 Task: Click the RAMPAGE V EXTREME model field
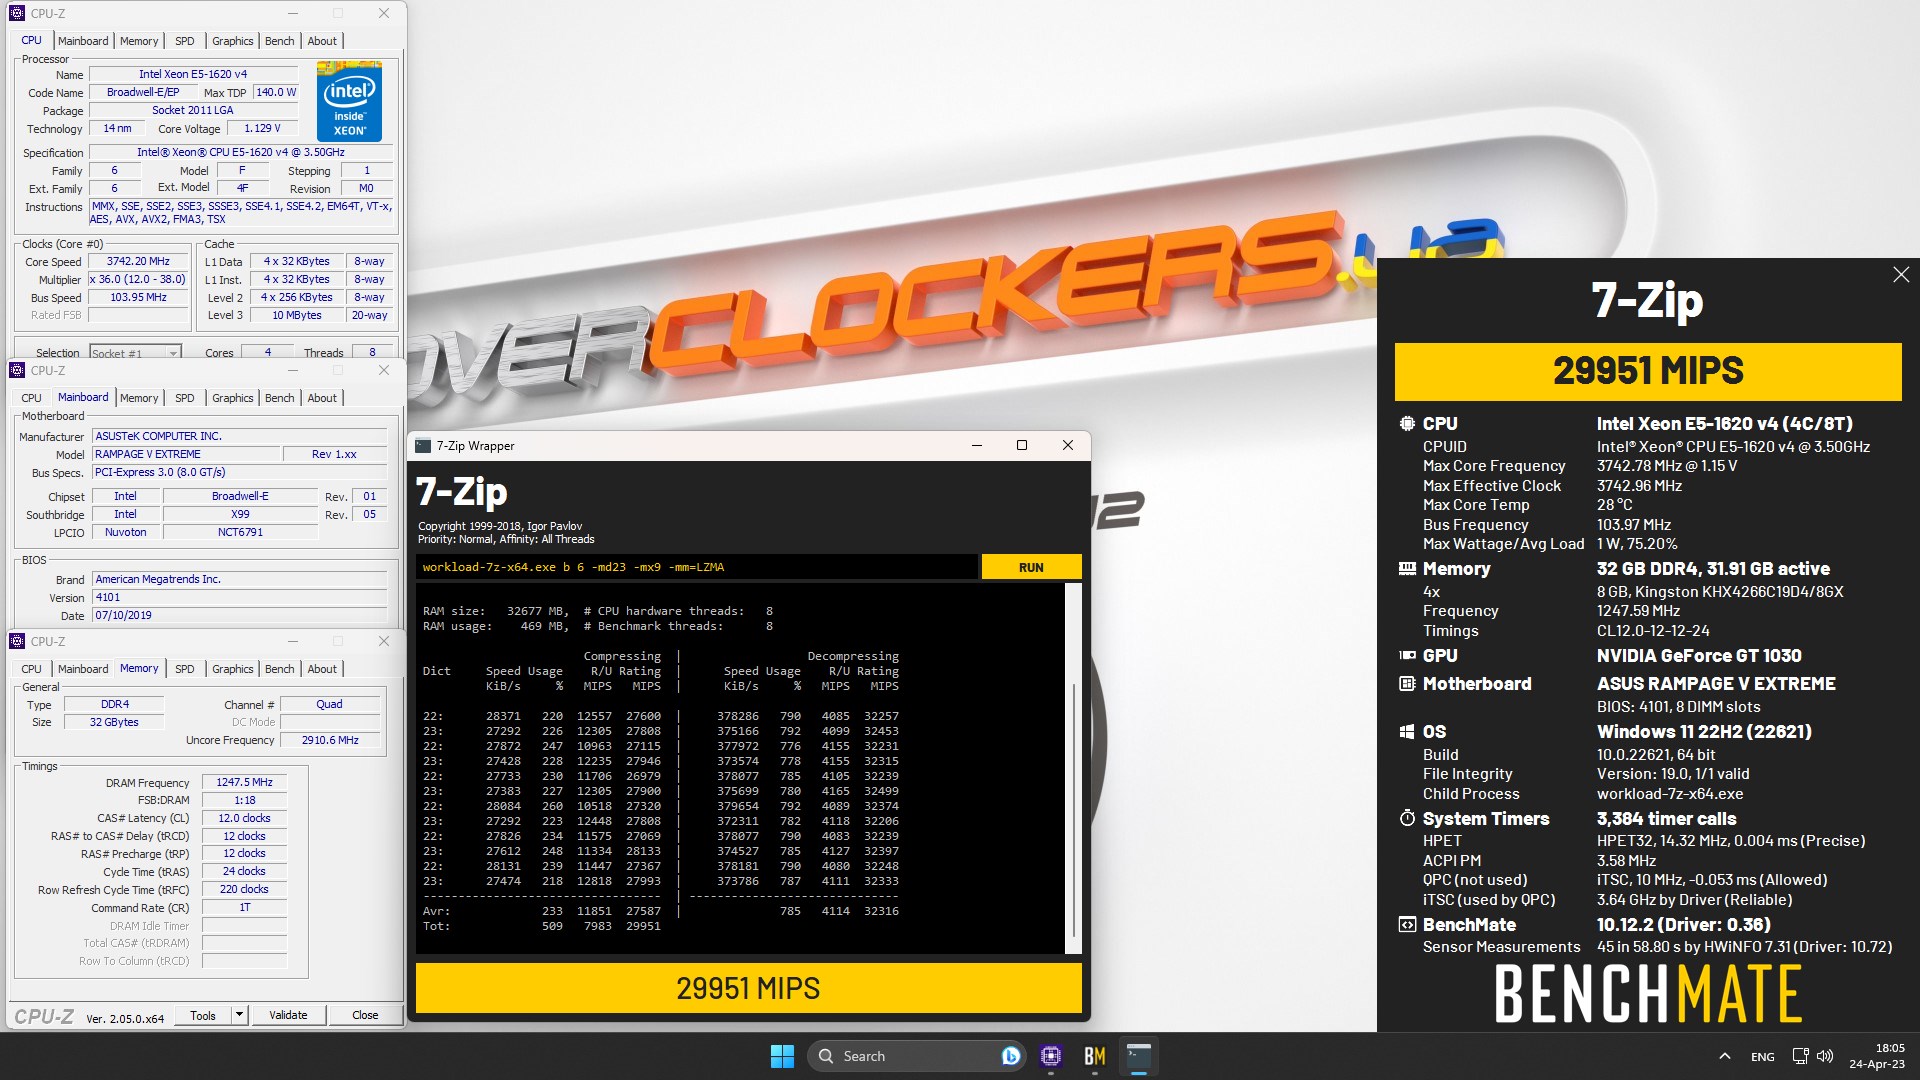pos(186,454)
